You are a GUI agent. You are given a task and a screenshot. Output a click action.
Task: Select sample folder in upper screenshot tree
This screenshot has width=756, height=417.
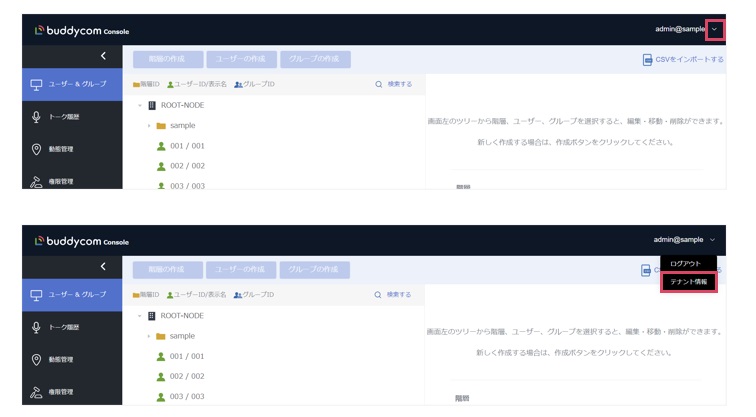tap(176, 126)
